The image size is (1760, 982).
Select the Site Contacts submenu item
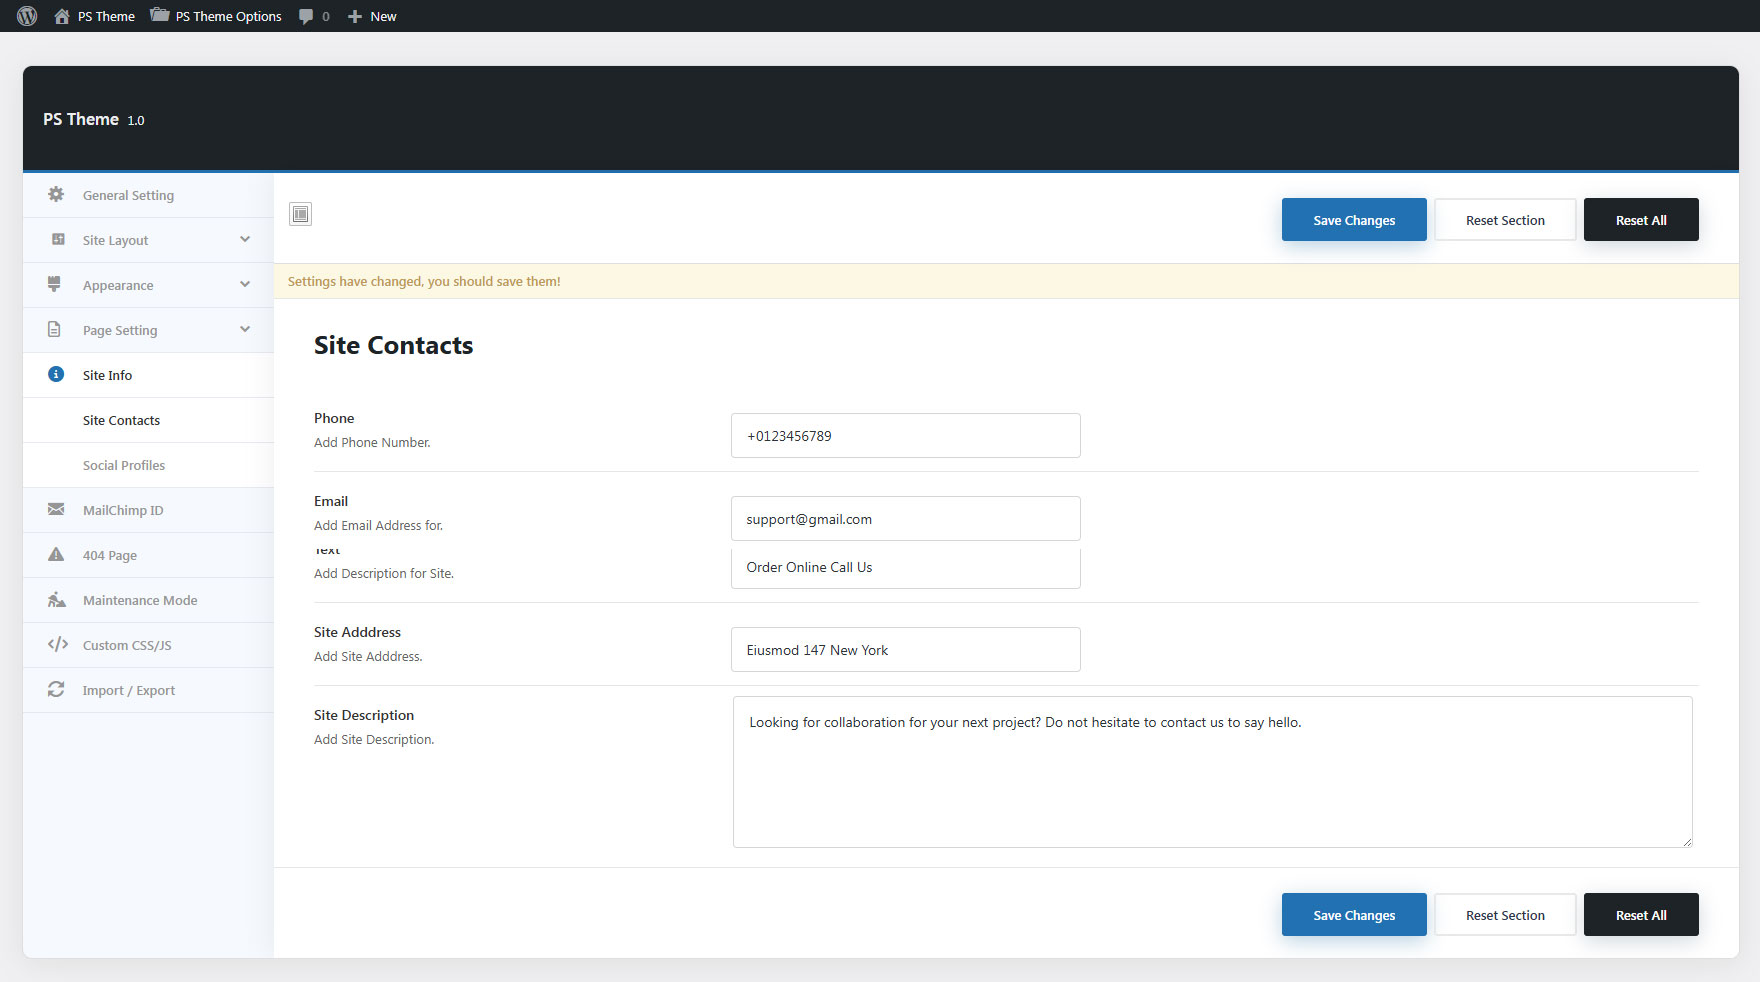121,420
